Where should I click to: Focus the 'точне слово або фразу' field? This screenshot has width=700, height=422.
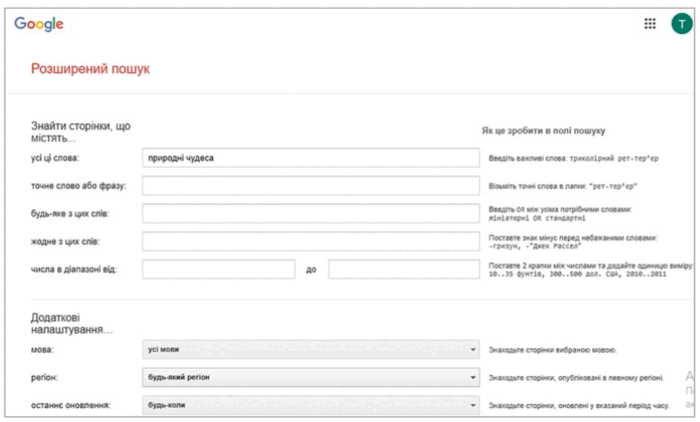(x=311, y=186)
